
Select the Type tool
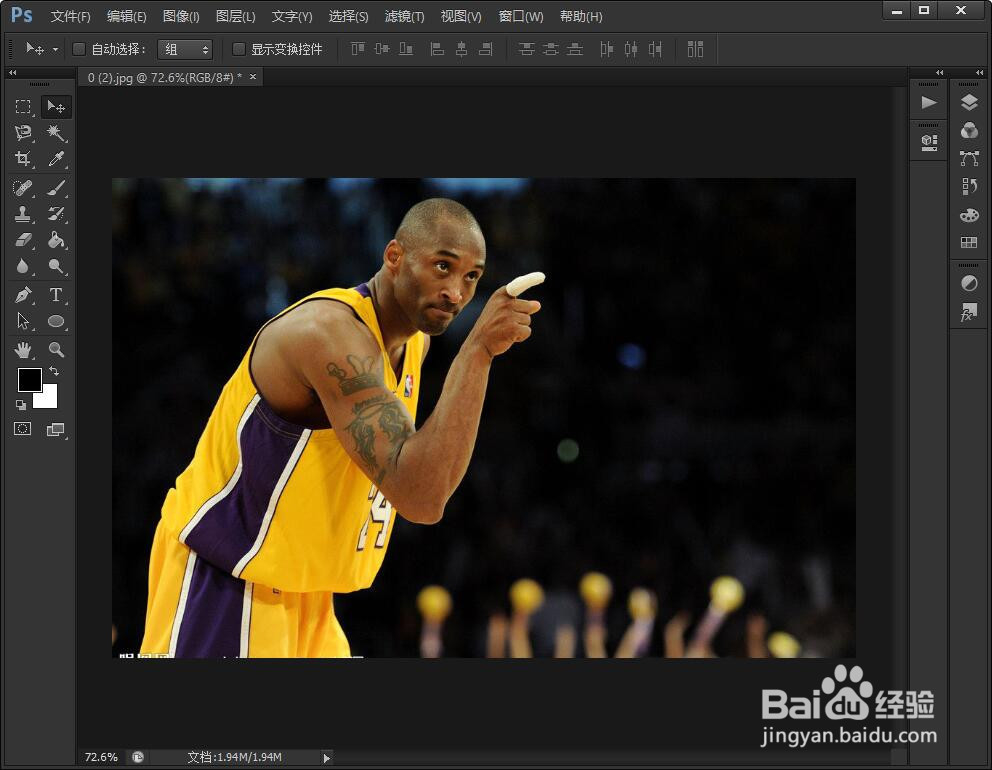tap(56, 295)
